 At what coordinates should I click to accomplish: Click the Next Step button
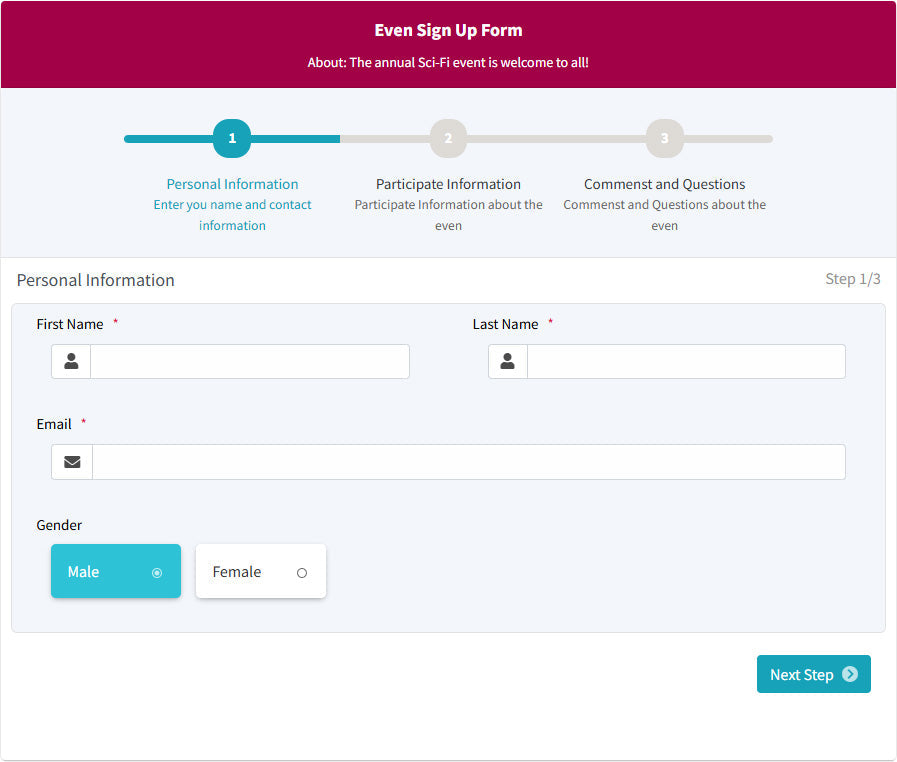813,674
